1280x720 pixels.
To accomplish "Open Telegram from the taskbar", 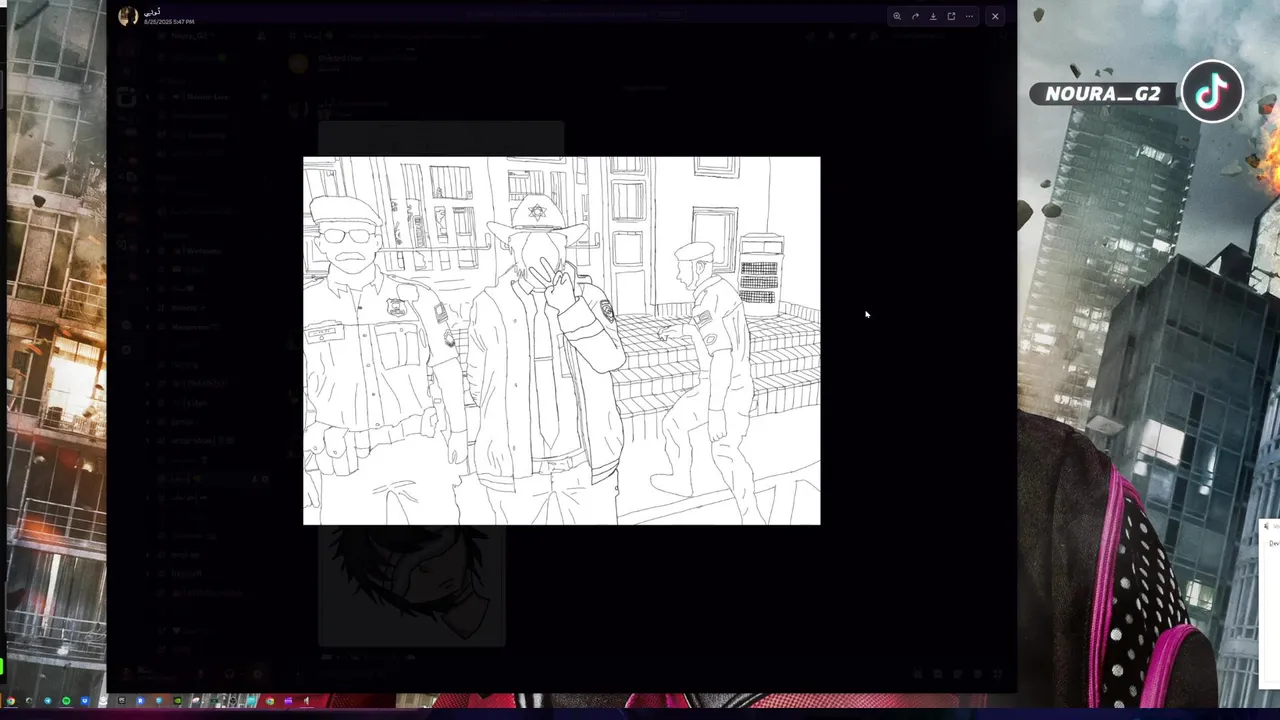I will click(x=48, y=701).
